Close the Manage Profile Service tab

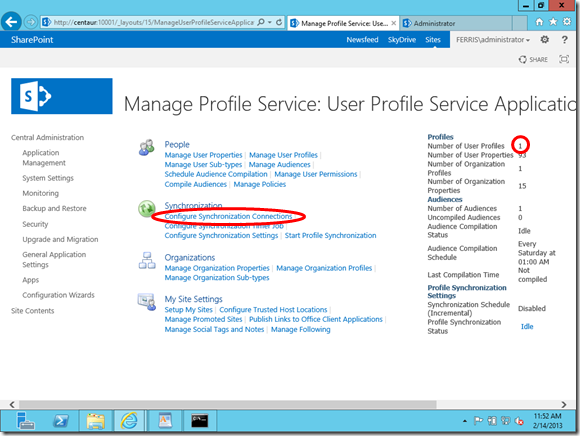[x=394, y=23]
